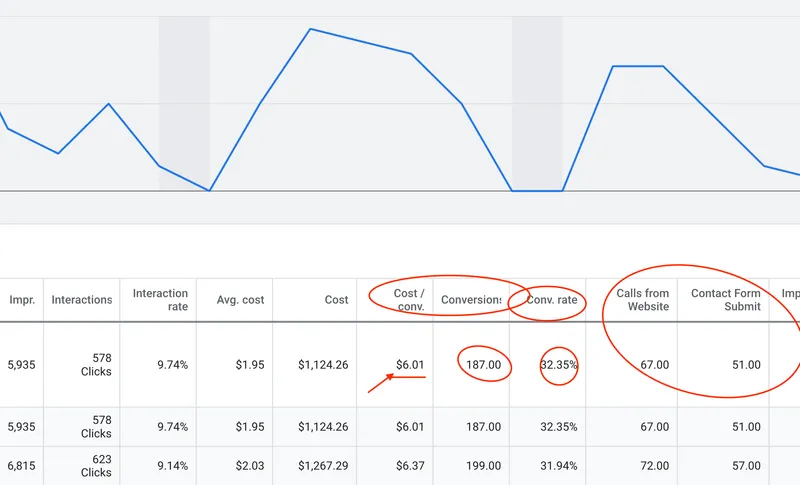Click the highest peak of the blue chart line
The width and height of the screenshot is (800, 485).
coord(310,29)
